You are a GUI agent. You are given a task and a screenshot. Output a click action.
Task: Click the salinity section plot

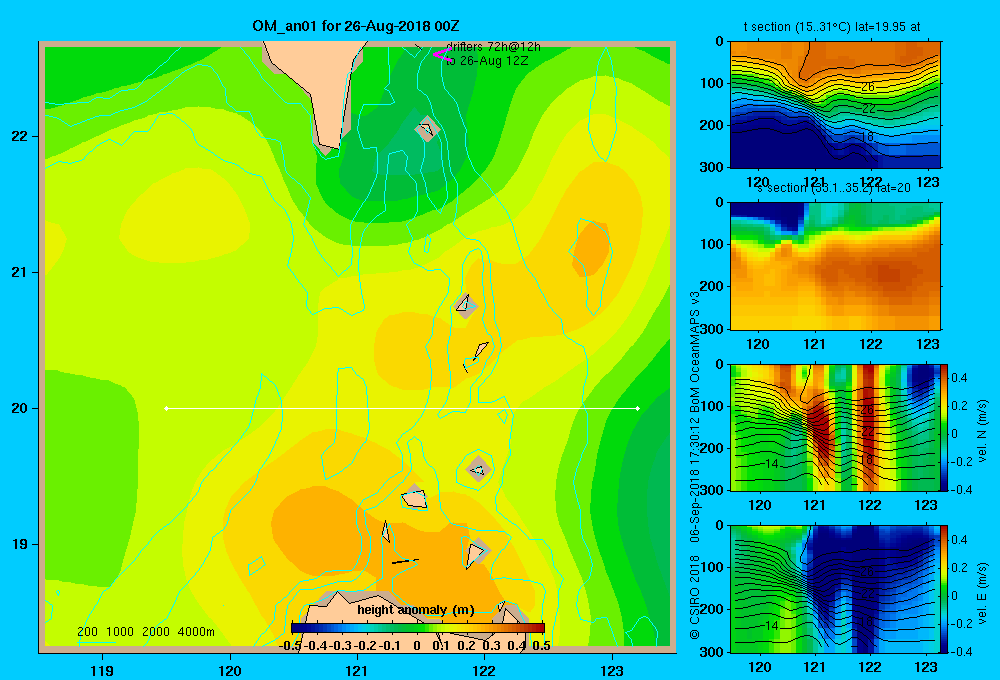pyautogui.click(x=835, y=266)
